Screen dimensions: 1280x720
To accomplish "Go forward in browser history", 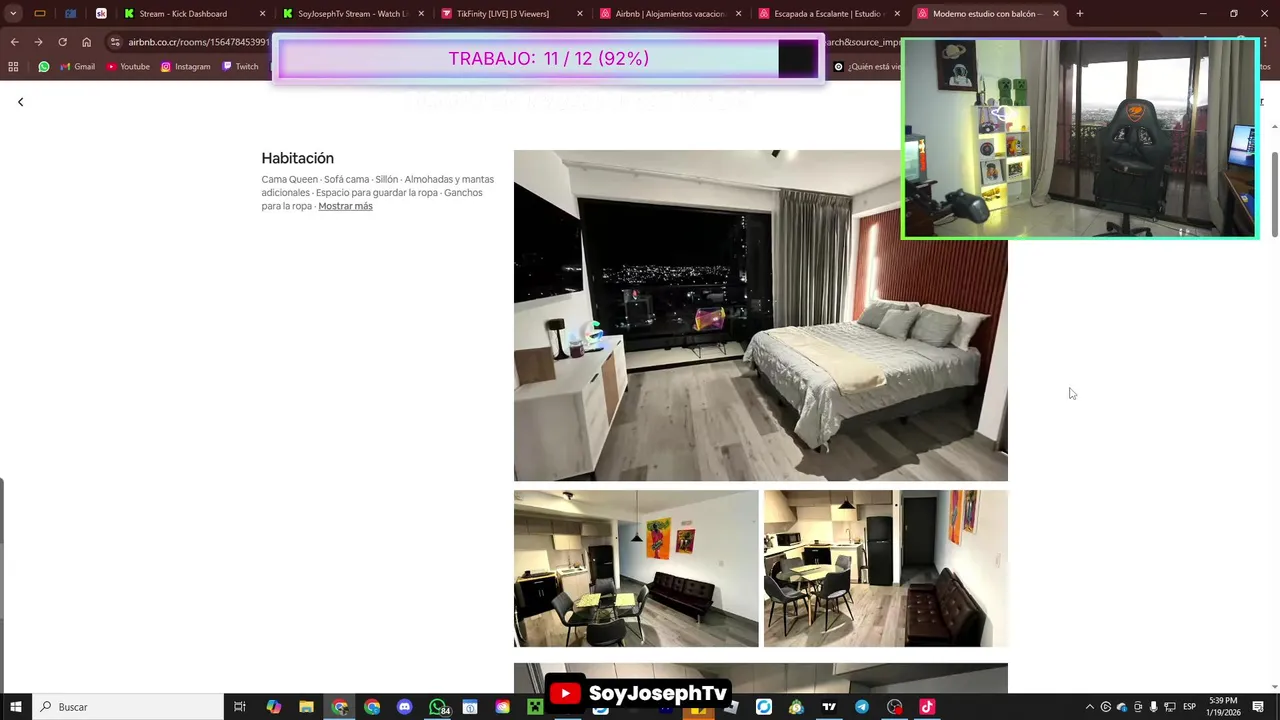I will 38,42.
